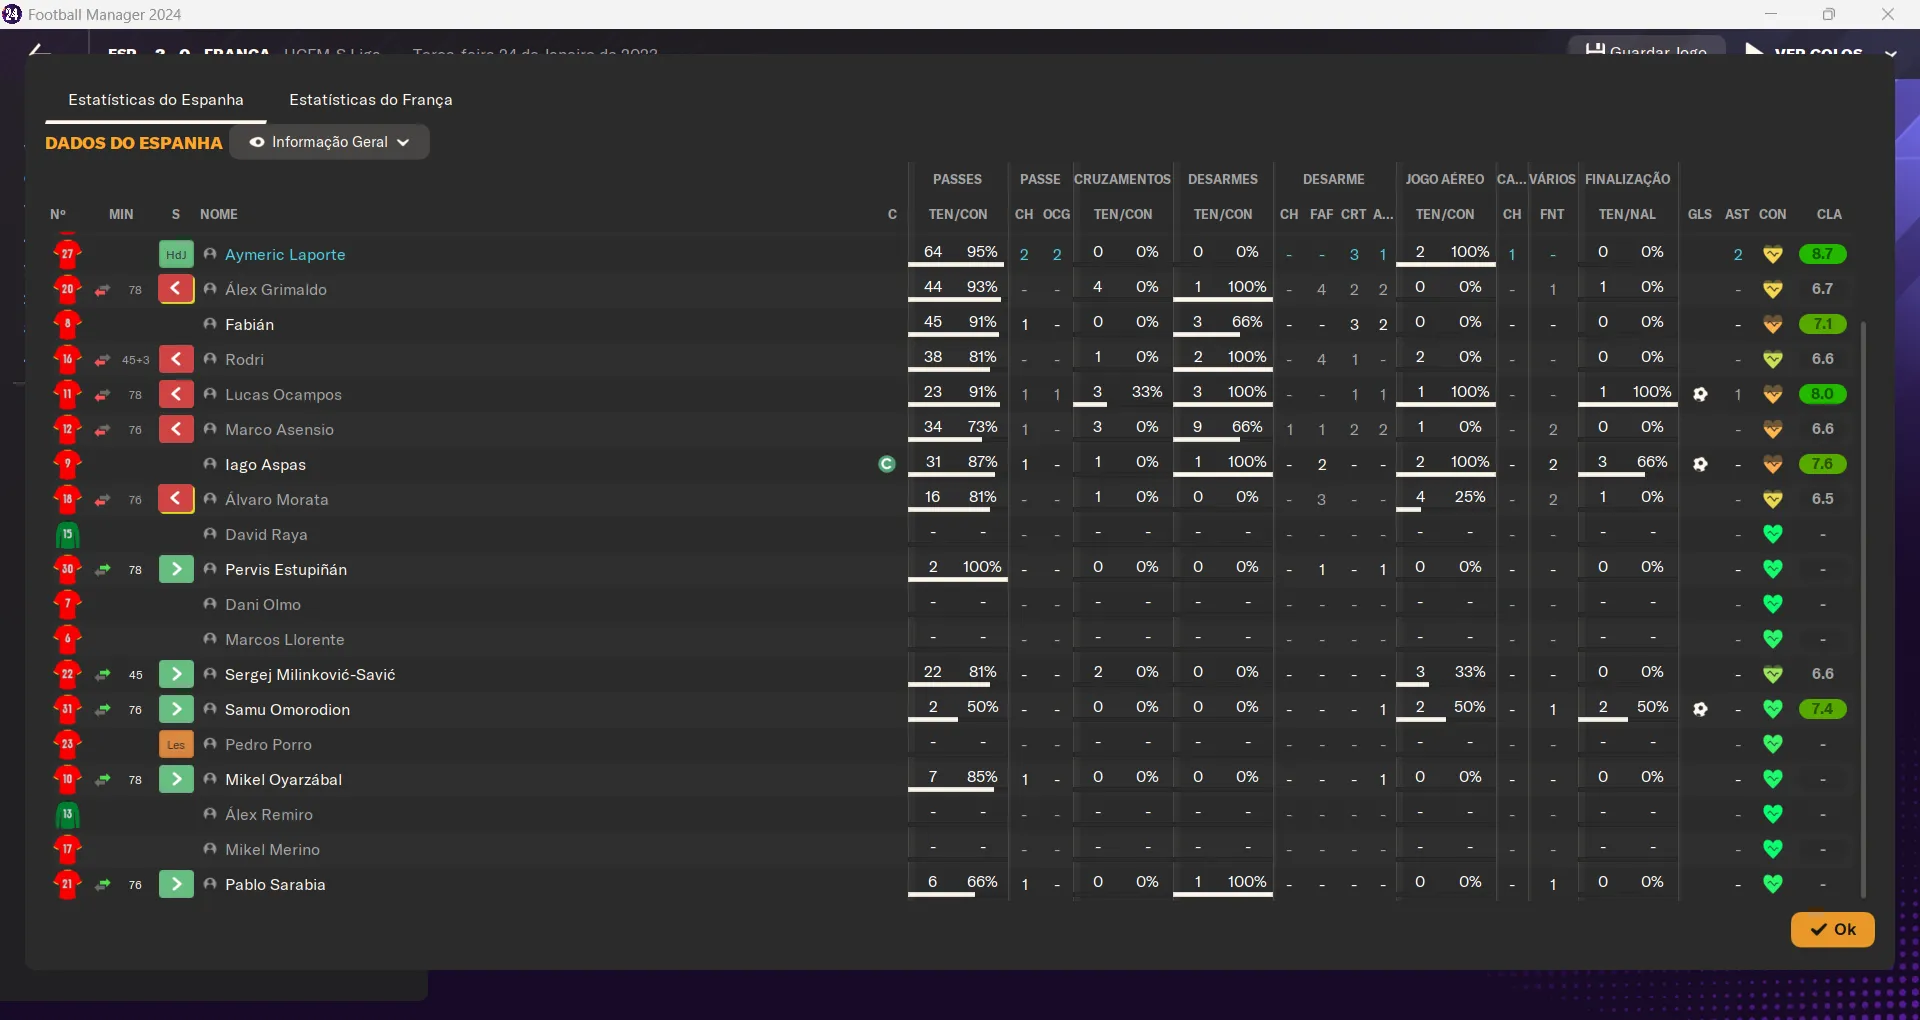Click Laporte's 95% passing completion cell
Screen dimensions: 1920x1020
coord(982,252)
